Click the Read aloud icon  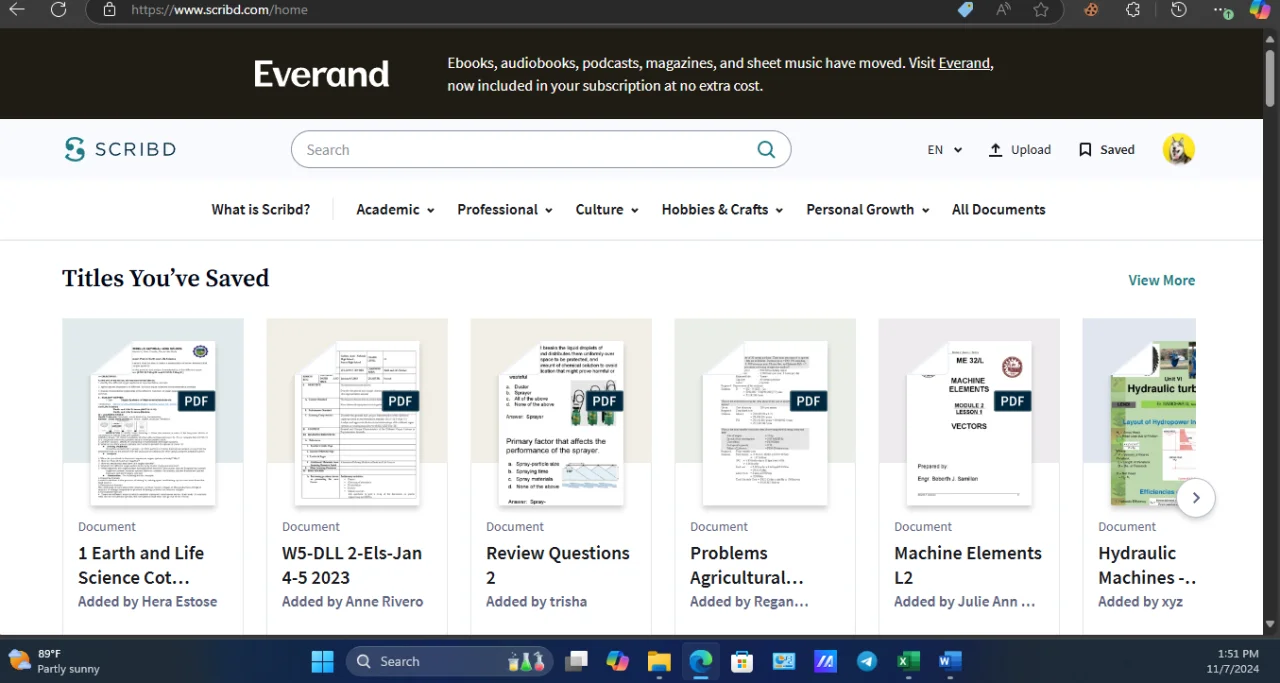[1003, 9]
